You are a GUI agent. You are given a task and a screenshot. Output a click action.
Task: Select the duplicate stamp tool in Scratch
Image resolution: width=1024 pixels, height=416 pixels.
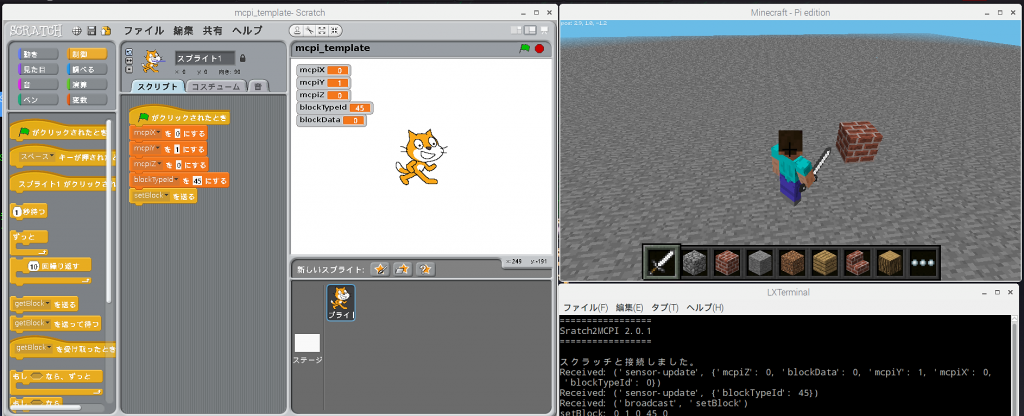[298, 30]
